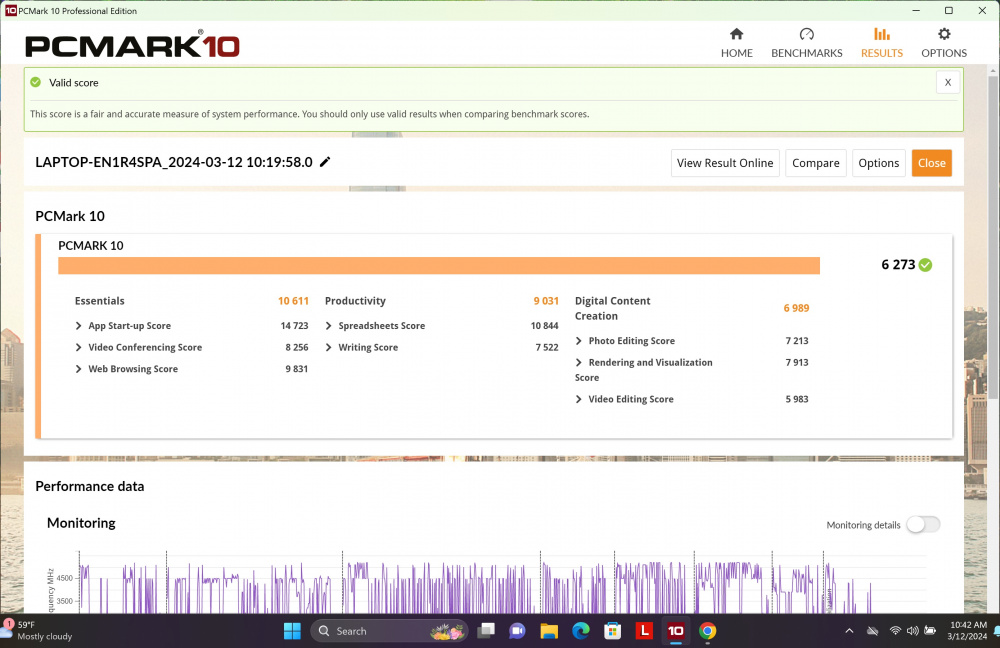
Task: Click the Productivity score 9 031
Action: click(x=546, y=301)
